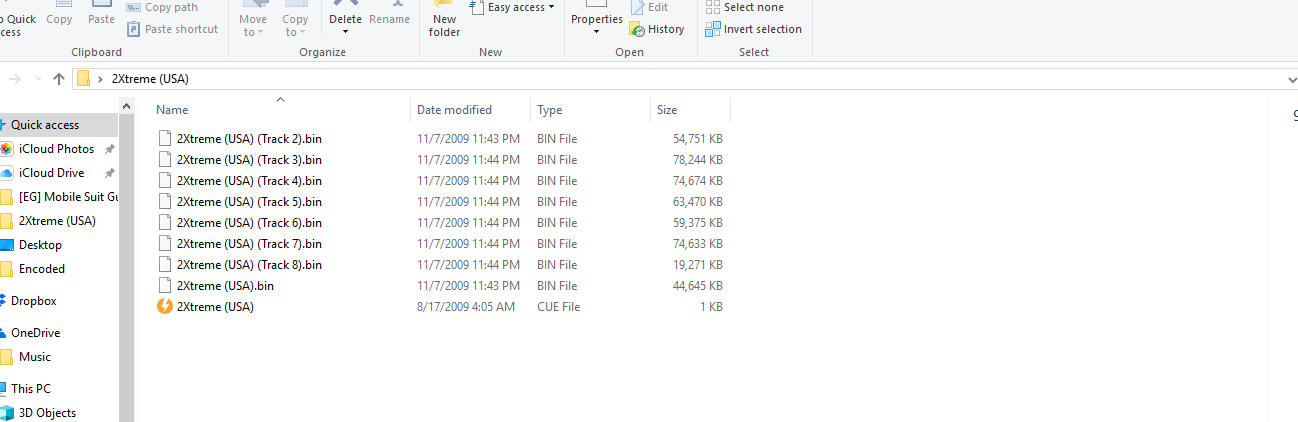Click Invert selection in the Select group
The image size is (1298, 422).
click(753, 29)
